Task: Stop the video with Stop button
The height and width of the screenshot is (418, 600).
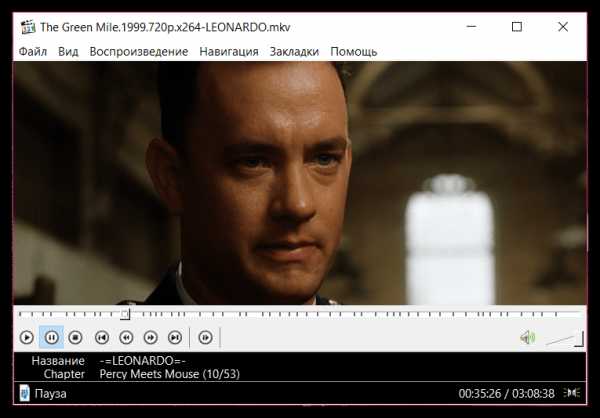Action: click(x=75, y=338)
